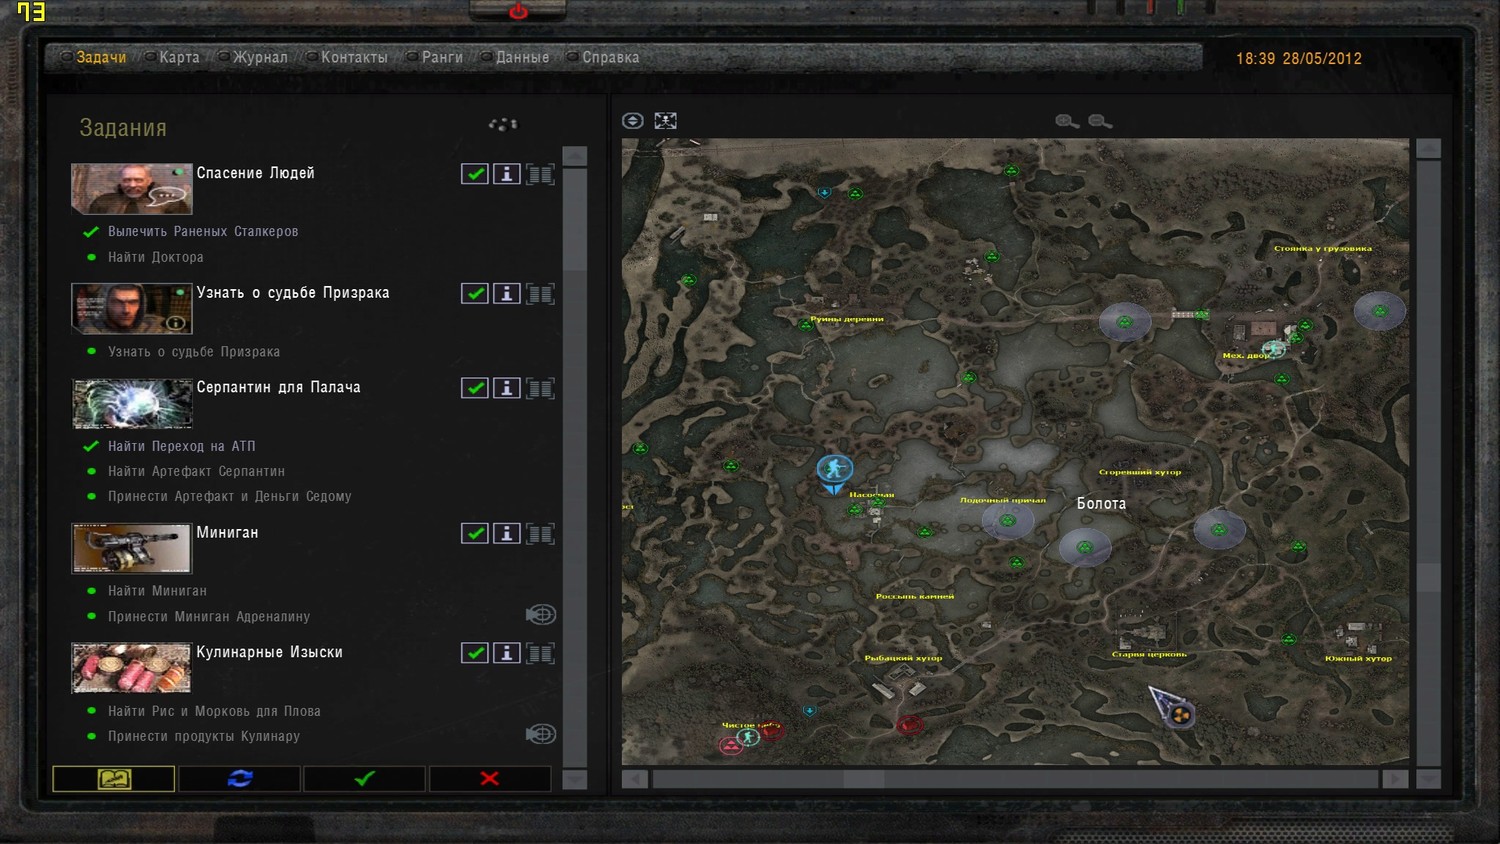The image size is (1500, 844).
Task: Switch to the Контакты tab
Action: [354, 57]
